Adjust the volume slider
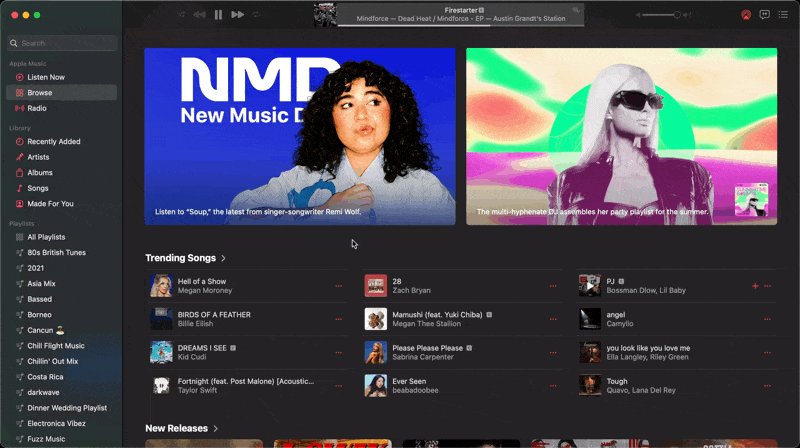 pyautogui.click(x=662, y=15)
